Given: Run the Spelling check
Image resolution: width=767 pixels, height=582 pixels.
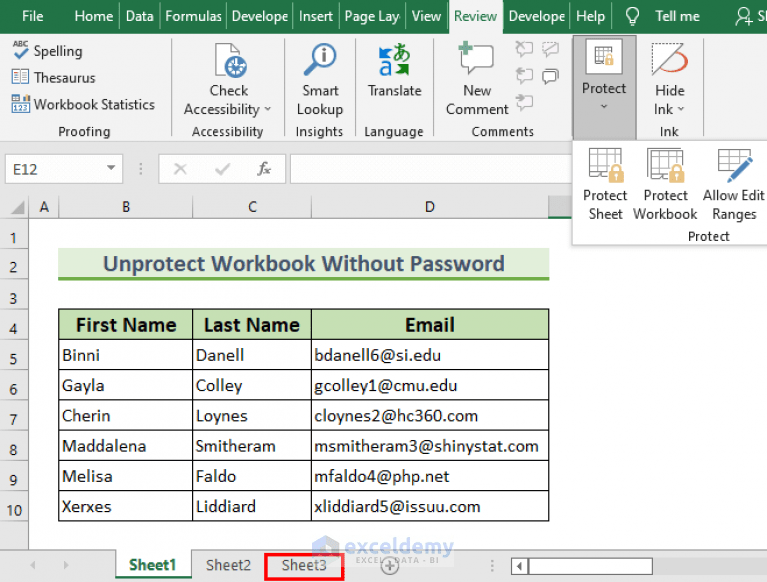Looking at the screenshot, I should pyautogui.click(x=47, y=51).
